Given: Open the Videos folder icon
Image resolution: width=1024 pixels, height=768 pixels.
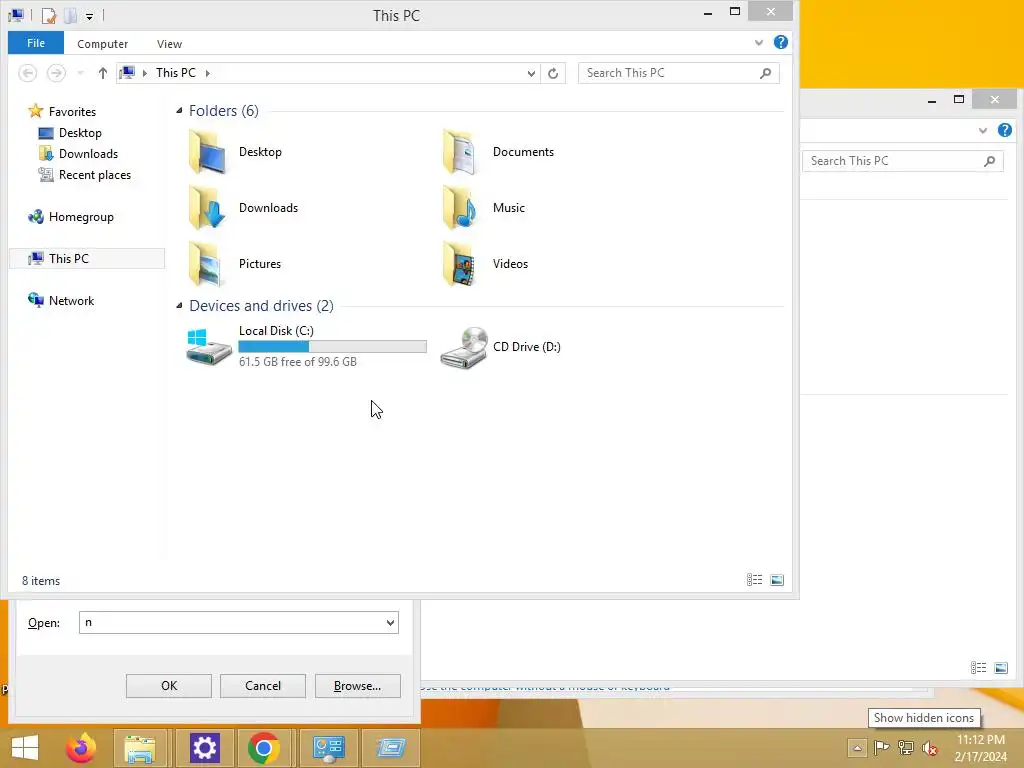Looking at the screenshot, I should coord(461,264).
